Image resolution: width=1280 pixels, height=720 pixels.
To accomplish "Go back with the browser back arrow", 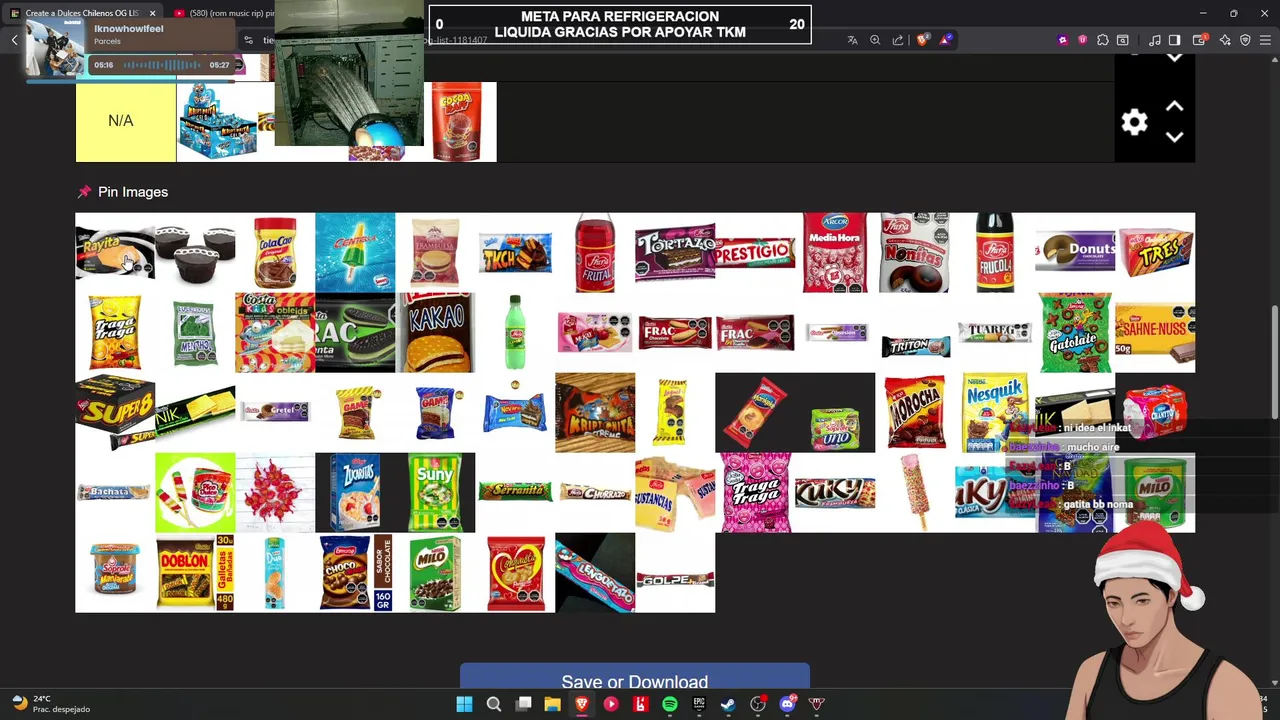I will [14, 40].
